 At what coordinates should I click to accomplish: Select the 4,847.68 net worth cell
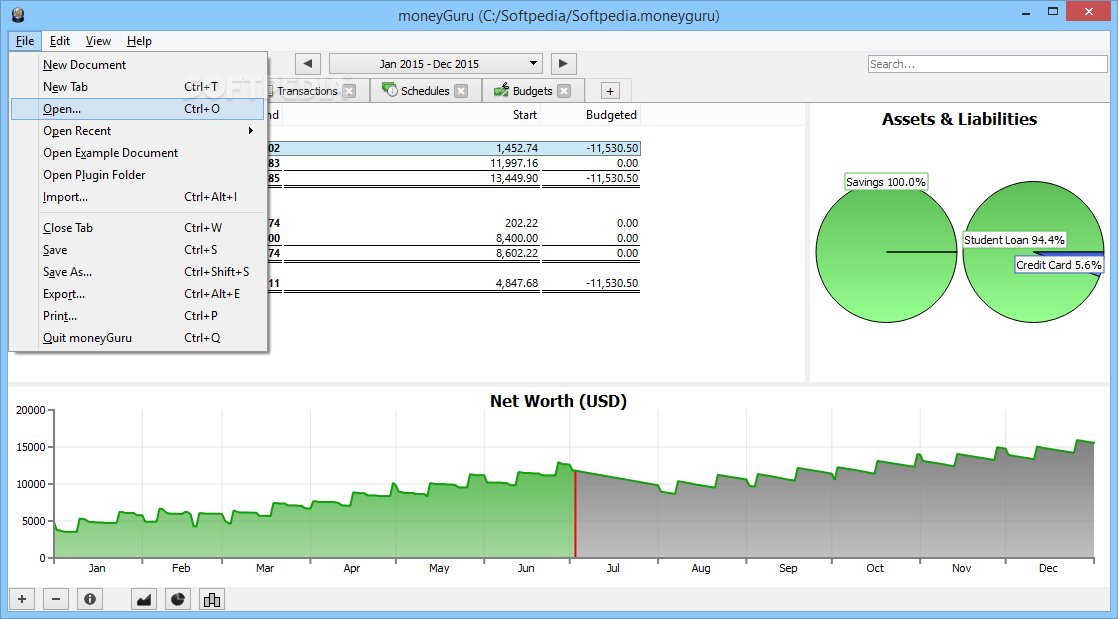(x=517, y=283)
